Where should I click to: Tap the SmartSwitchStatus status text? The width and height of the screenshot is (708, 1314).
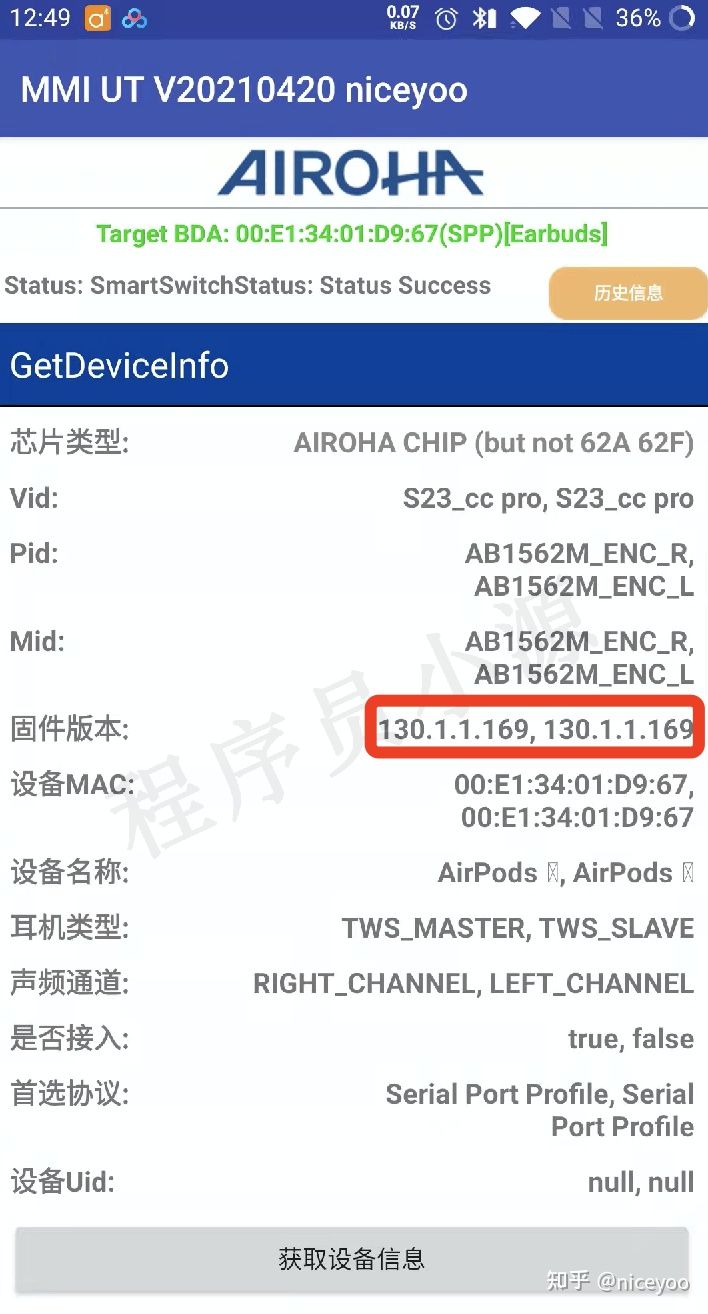pyautogui.click(x=248, y=286)
